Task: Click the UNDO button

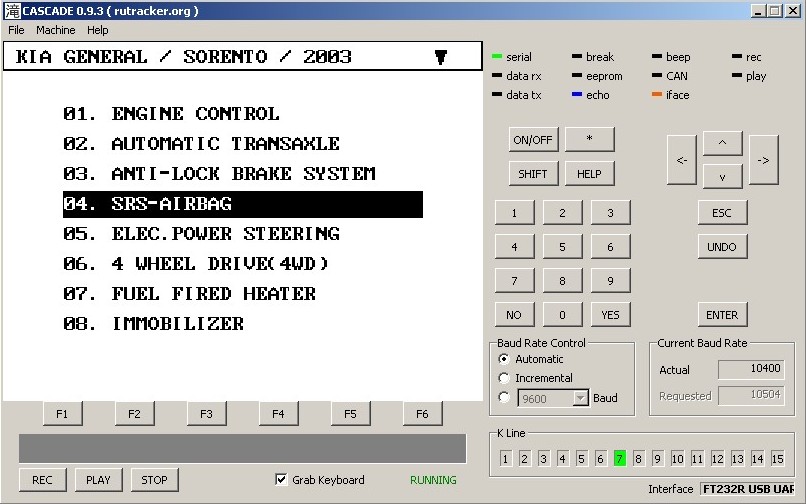Action: [x=722, y=247]
